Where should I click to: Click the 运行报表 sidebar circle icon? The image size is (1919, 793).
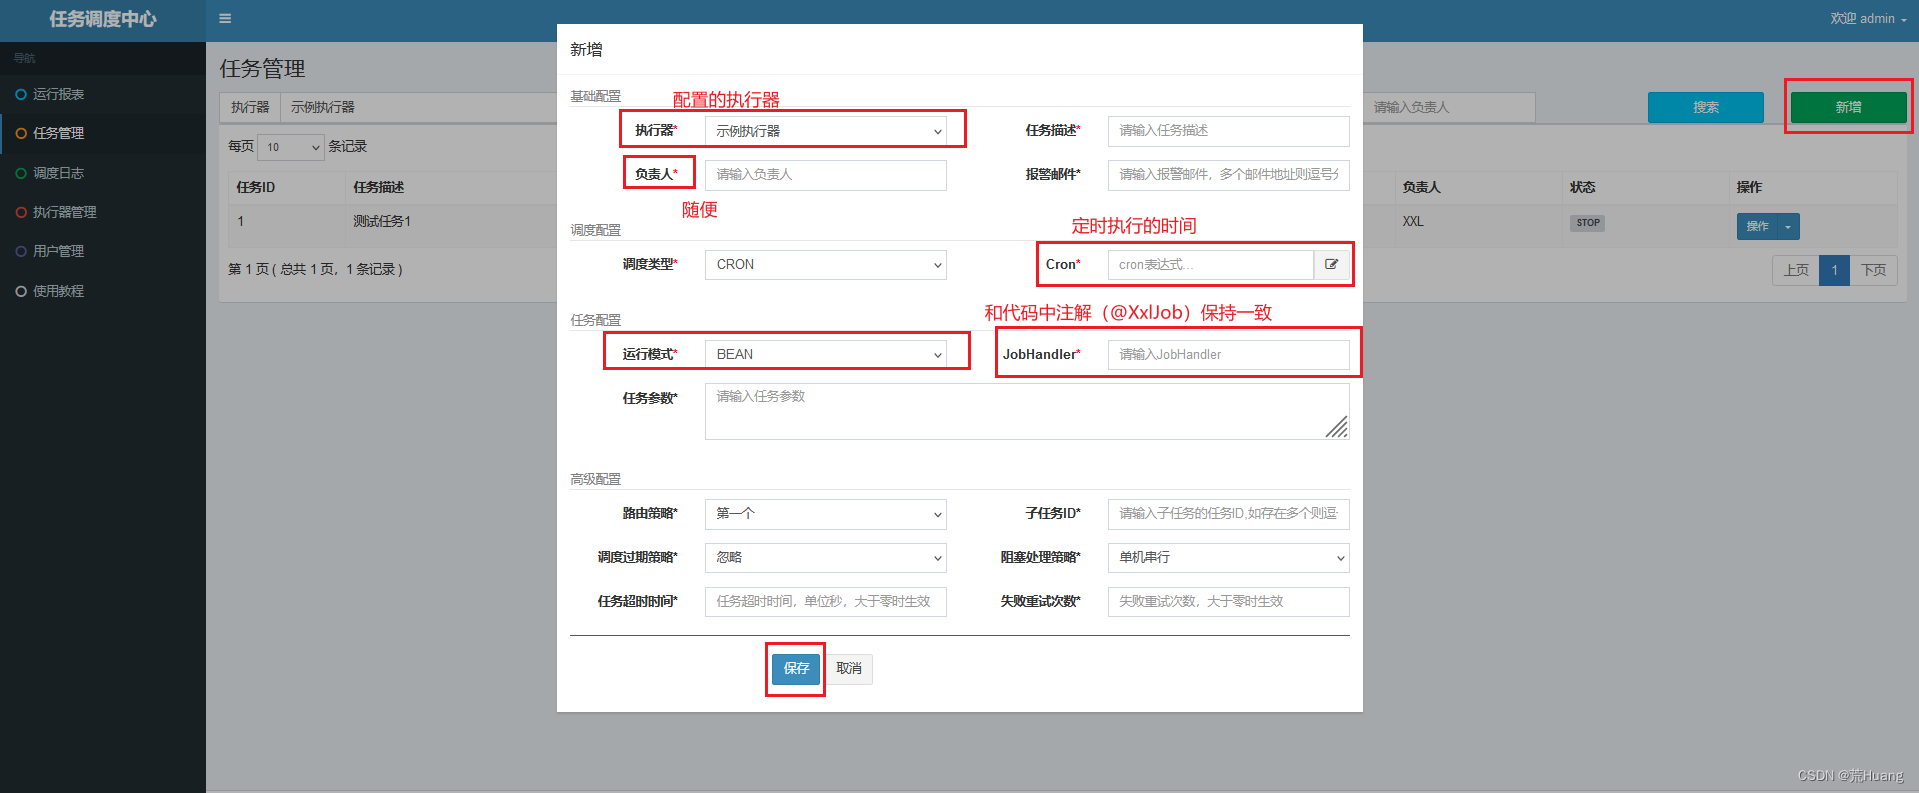pyautogui.click(x=21, y=94)
